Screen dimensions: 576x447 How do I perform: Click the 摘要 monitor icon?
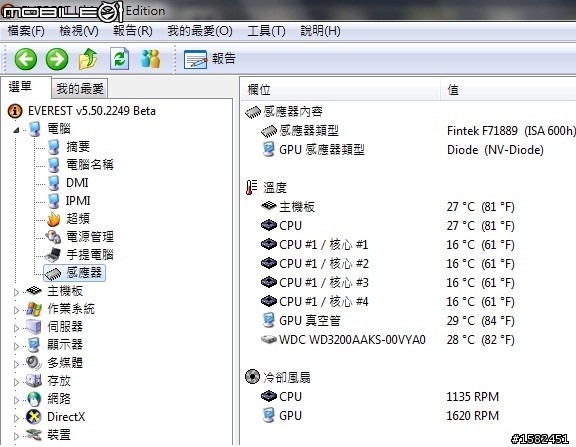tap(54, 147)
